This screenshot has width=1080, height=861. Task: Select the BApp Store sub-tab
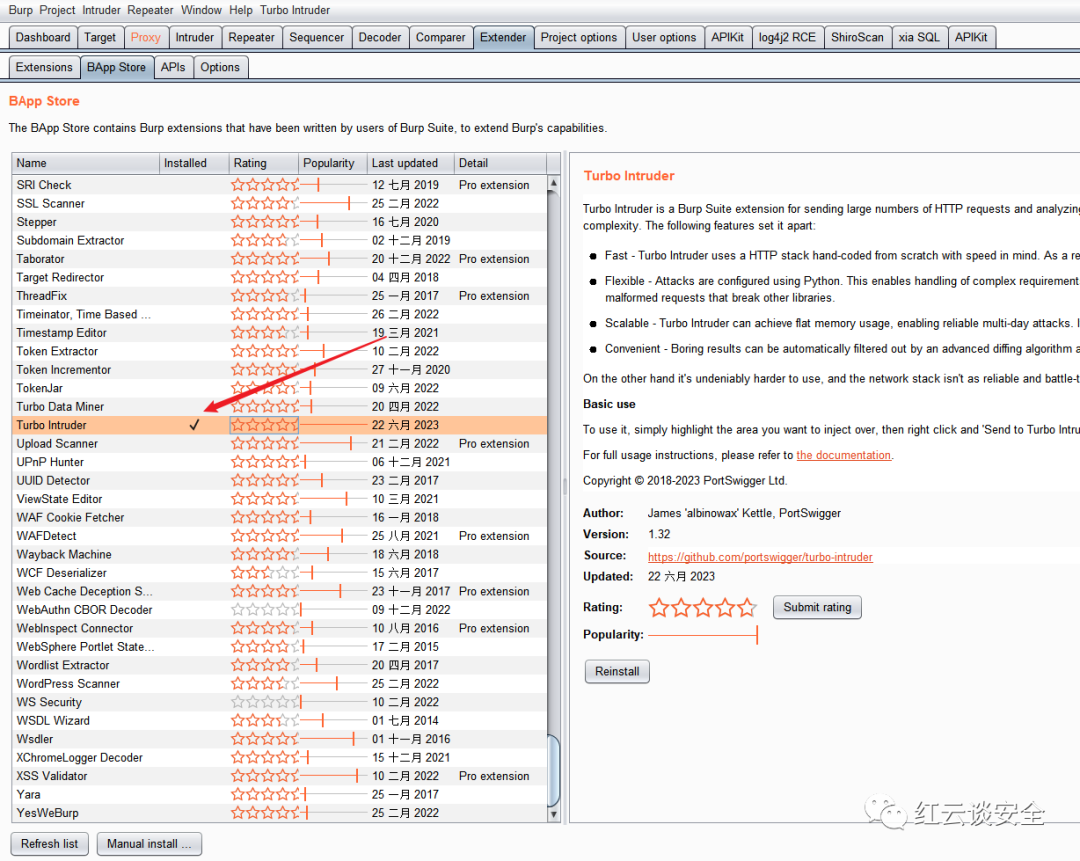pos(116,68)
